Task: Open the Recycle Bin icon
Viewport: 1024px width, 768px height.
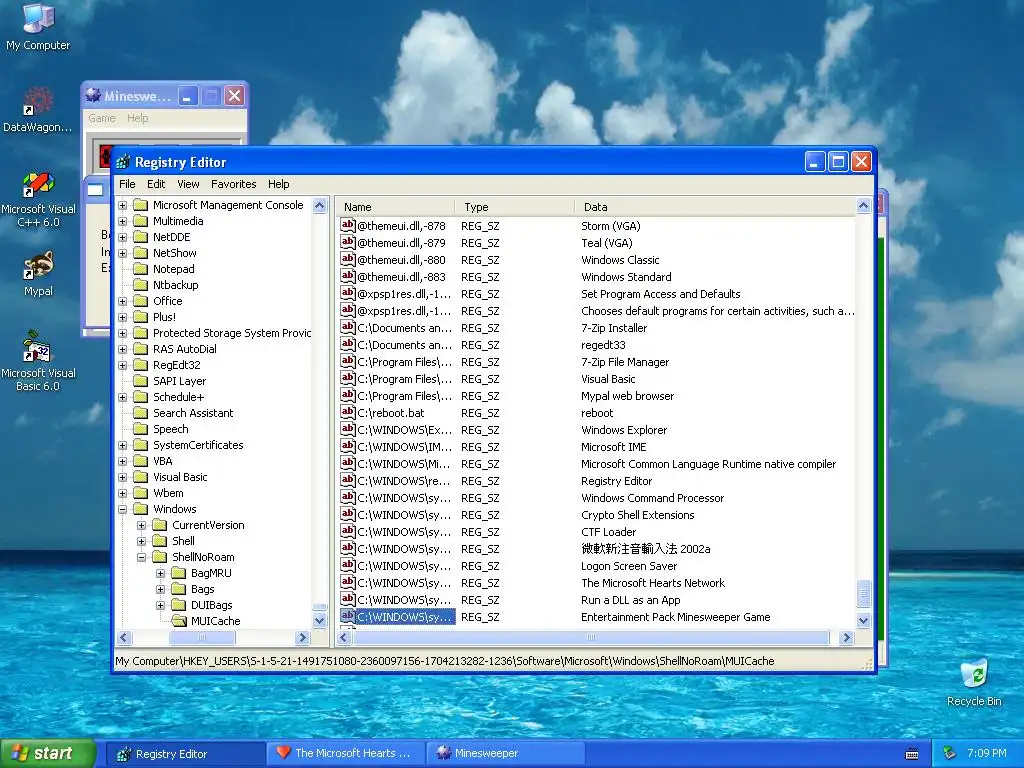Action: click(x=974, y=682)
